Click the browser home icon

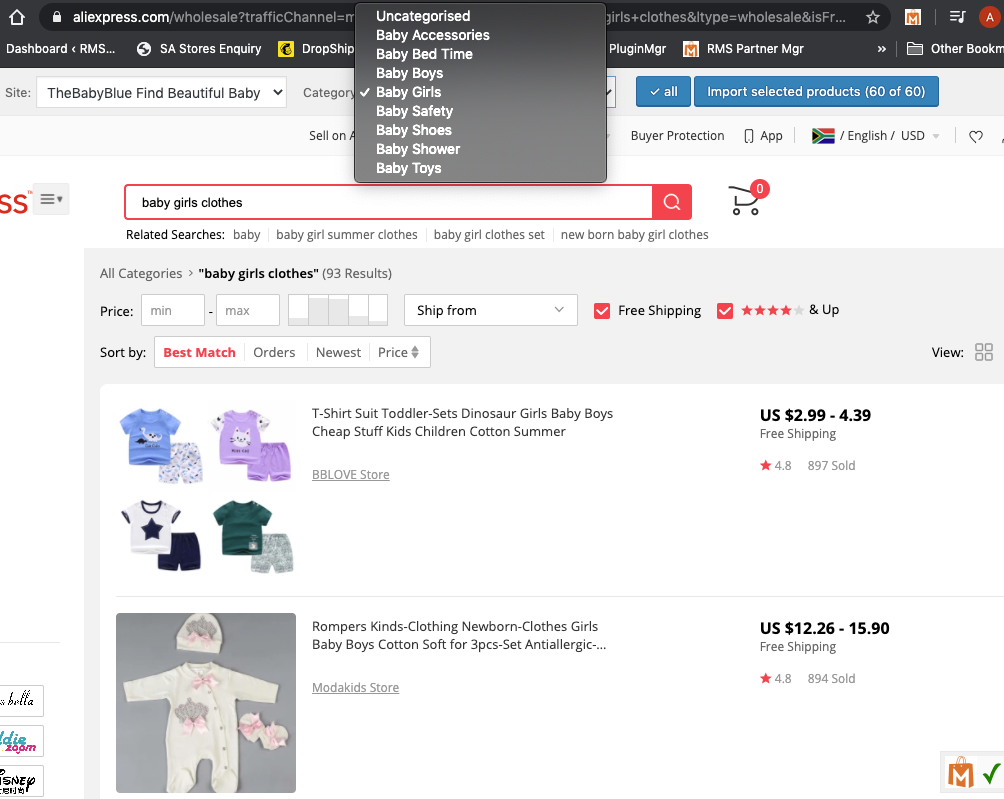point(17,17)
